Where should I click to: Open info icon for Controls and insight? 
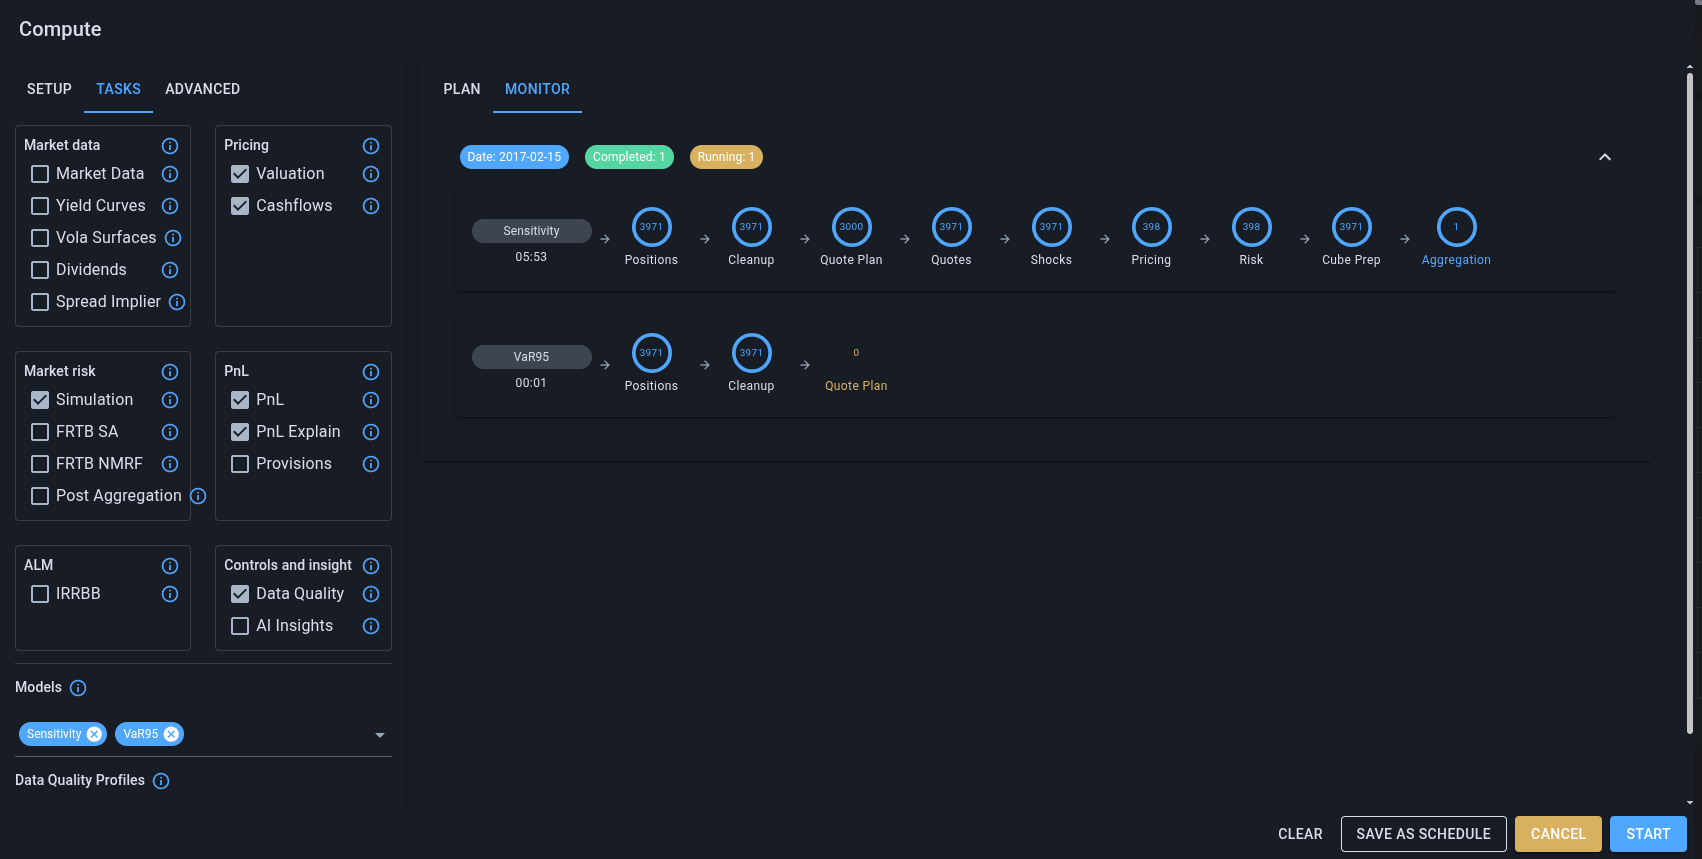371,566
